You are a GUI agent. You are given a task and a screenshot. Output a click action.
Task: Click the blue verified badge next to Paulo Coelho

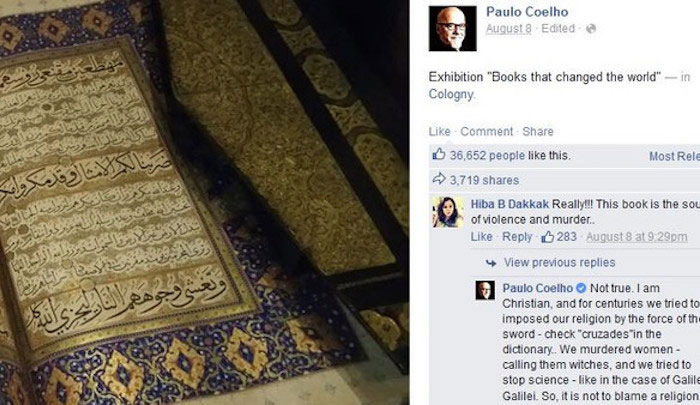click(x=581, y=288)
